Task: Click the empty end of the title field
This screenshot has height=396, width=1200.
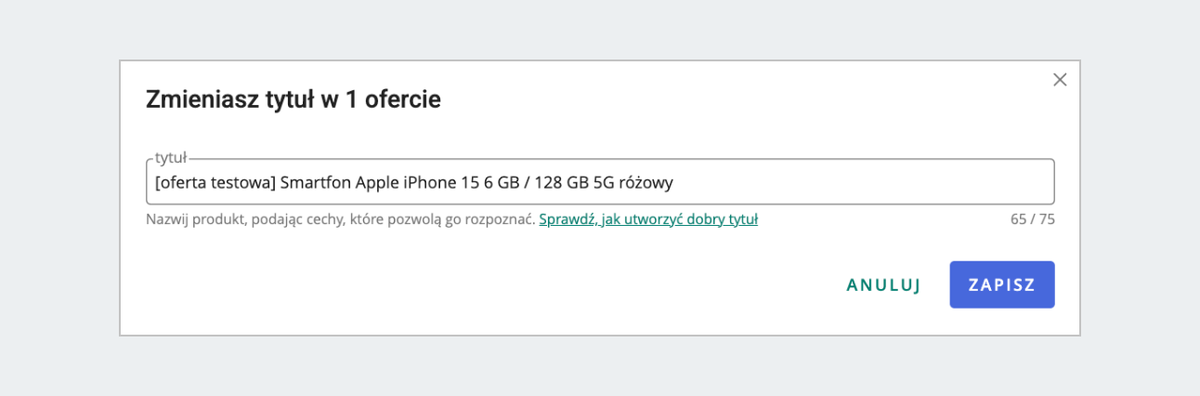Action: point(865,182)
